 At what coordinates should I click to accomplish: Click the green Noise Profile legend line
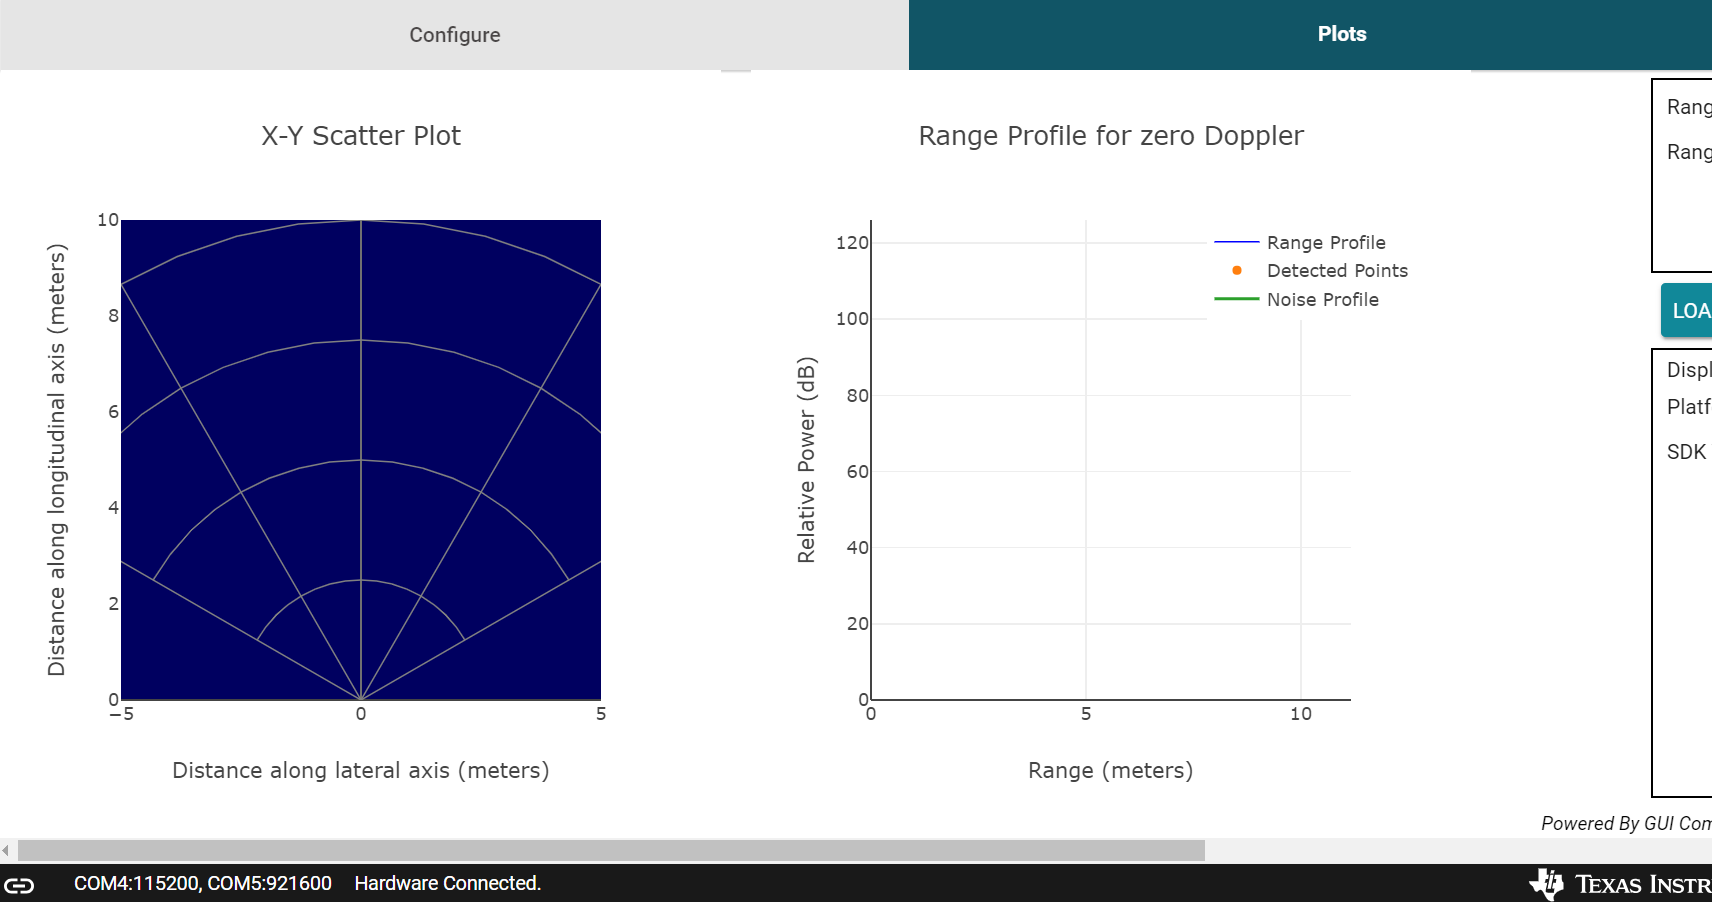pos(1237,299)
